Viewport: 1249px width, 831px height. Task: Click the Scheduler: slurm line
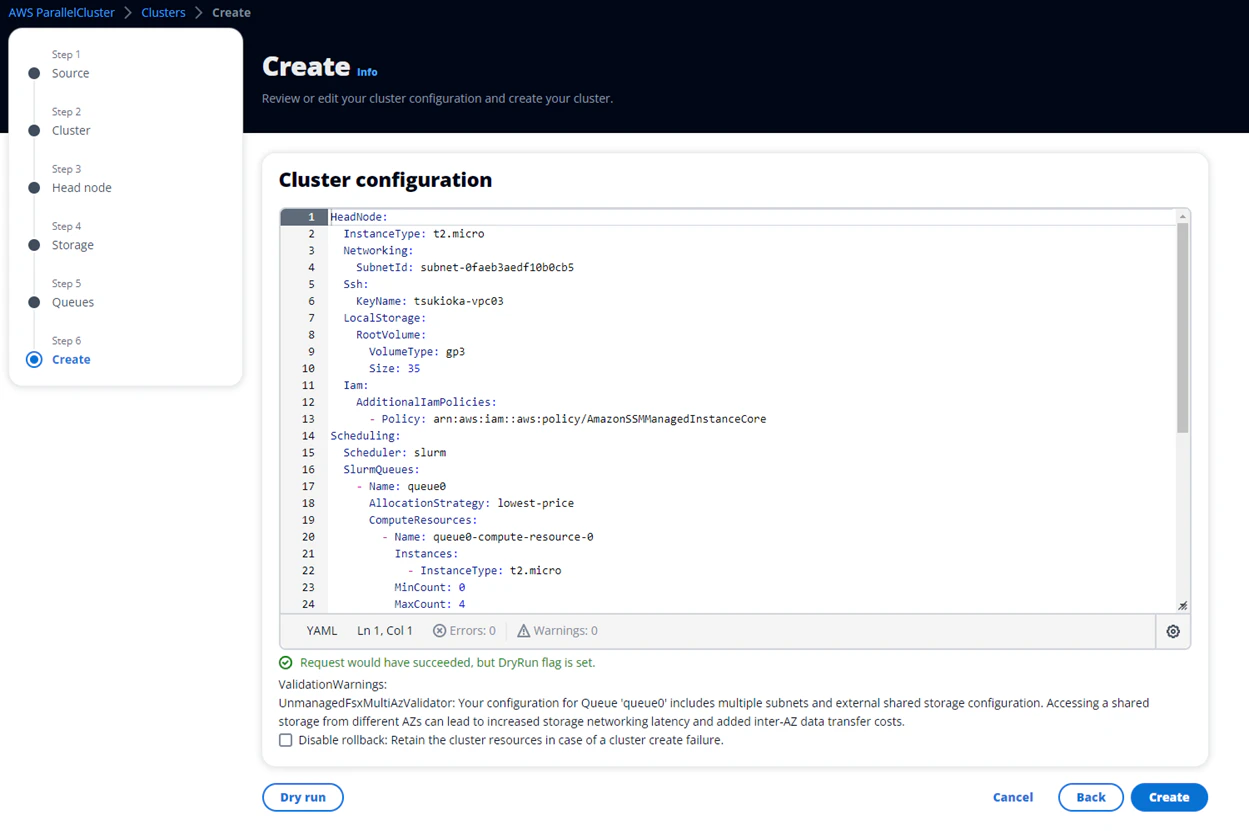(395, 453)
